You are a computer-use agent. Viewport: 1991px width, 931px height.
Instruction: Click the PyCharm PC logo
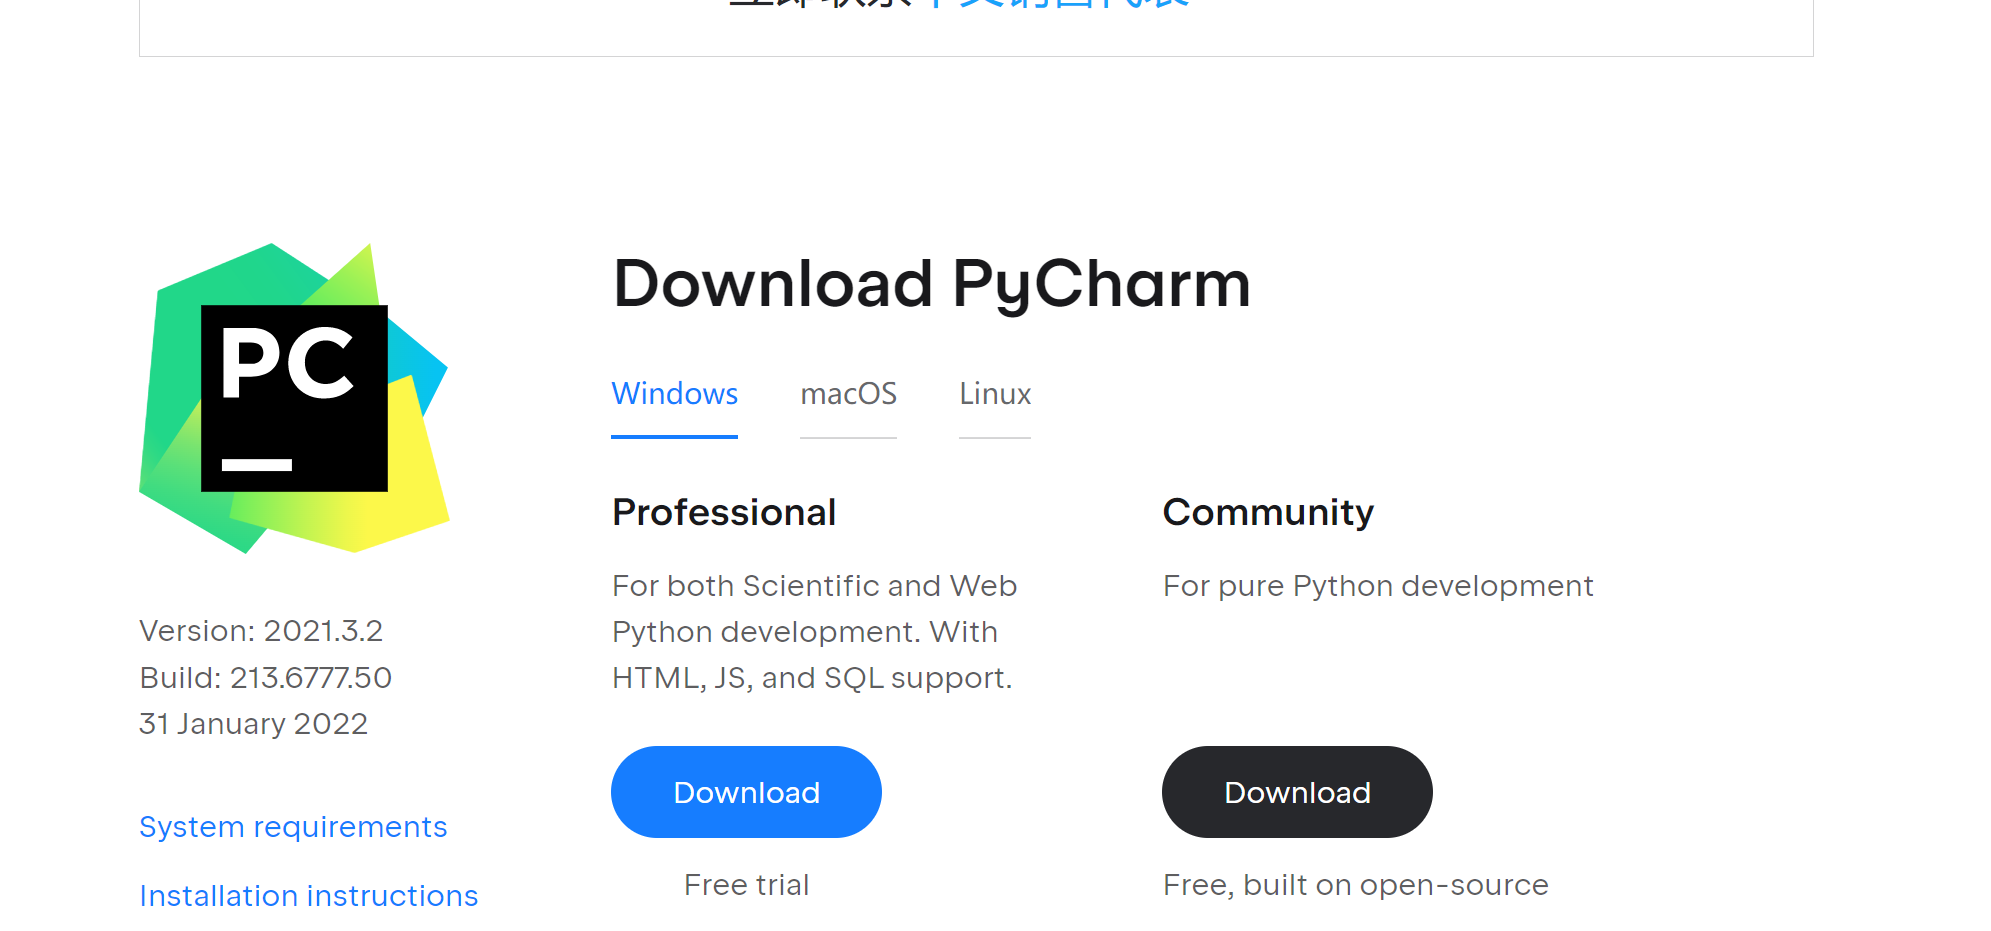(294, 398)
